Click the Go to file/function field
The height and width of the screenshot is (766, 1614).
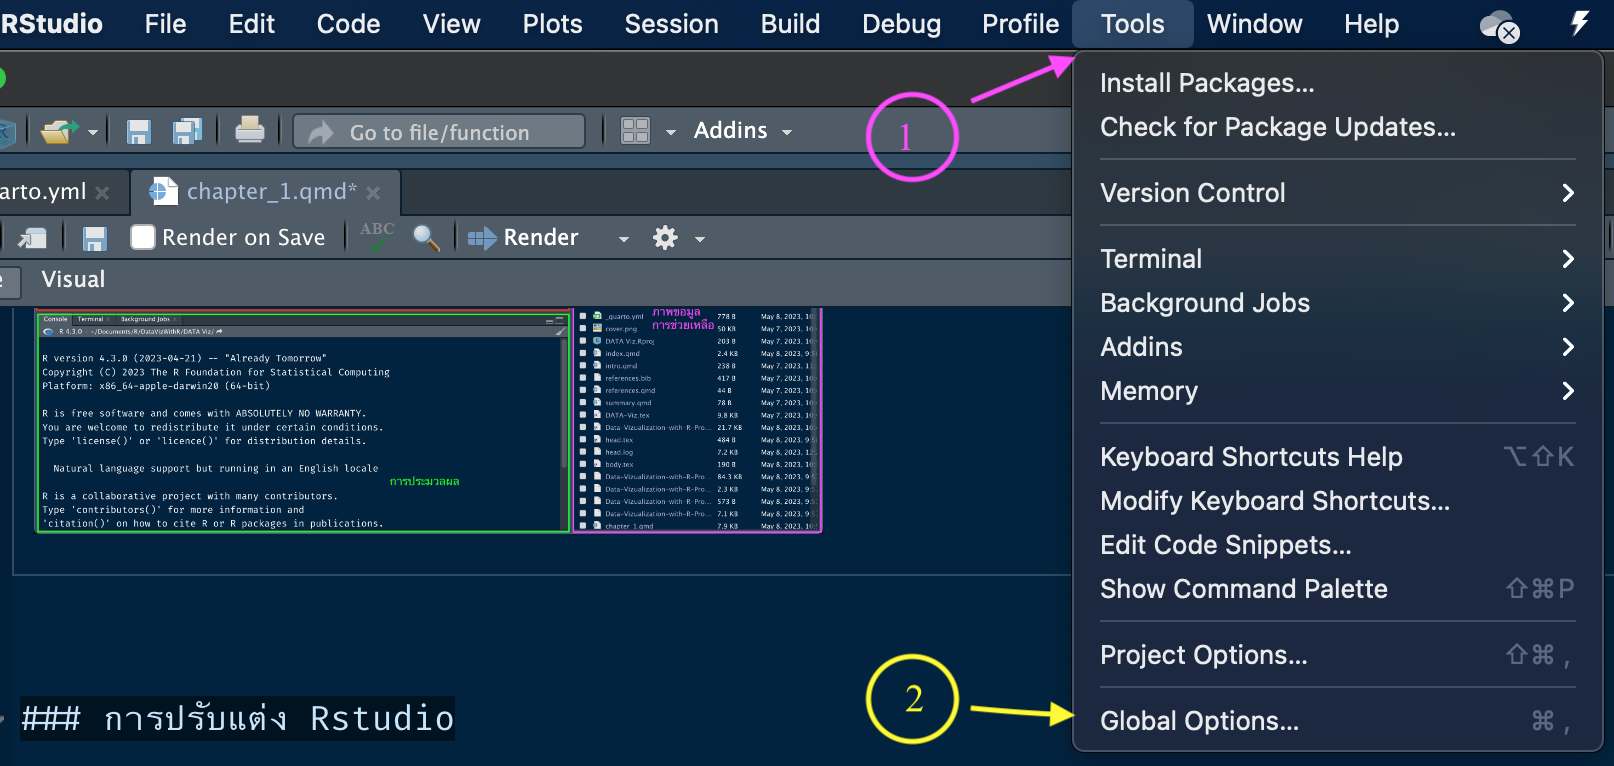coord(439,132)
